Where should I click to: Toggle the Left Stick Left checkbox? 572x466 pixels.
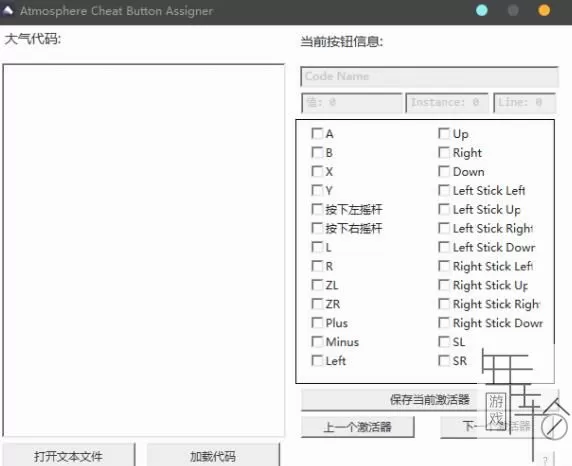pyautogui.click(x=444, y=190)
